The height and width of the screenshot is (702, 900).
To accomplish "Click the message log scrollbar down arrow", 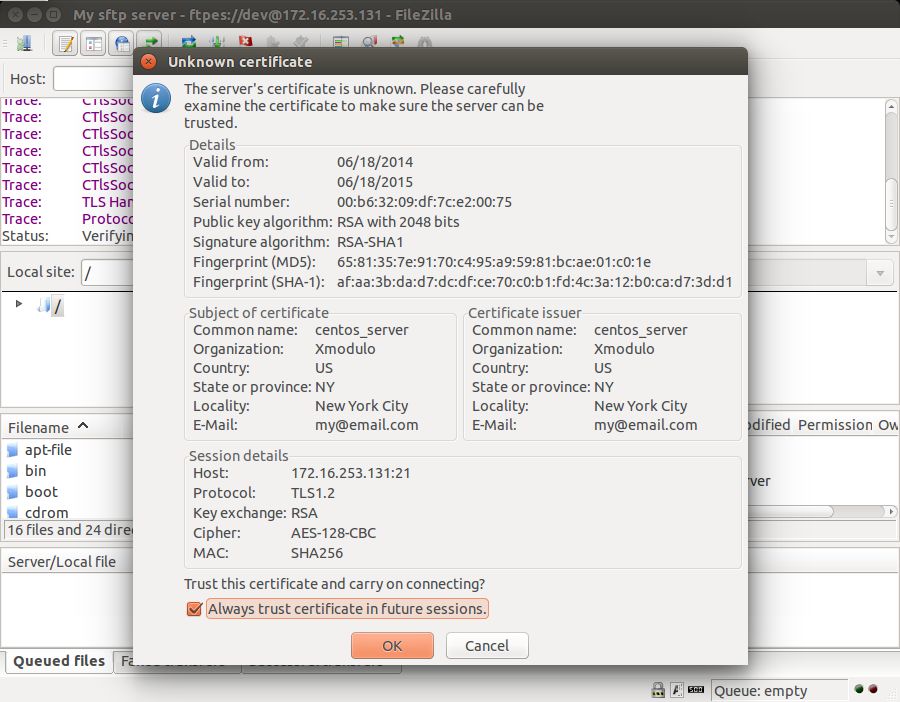I will click(891, 236).
